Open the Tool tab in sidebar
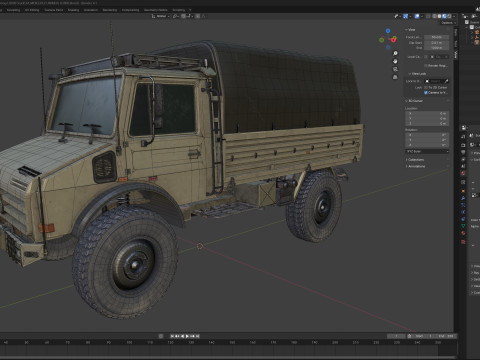The height and width of the screenshot is (360, 480). click(456, 44)
